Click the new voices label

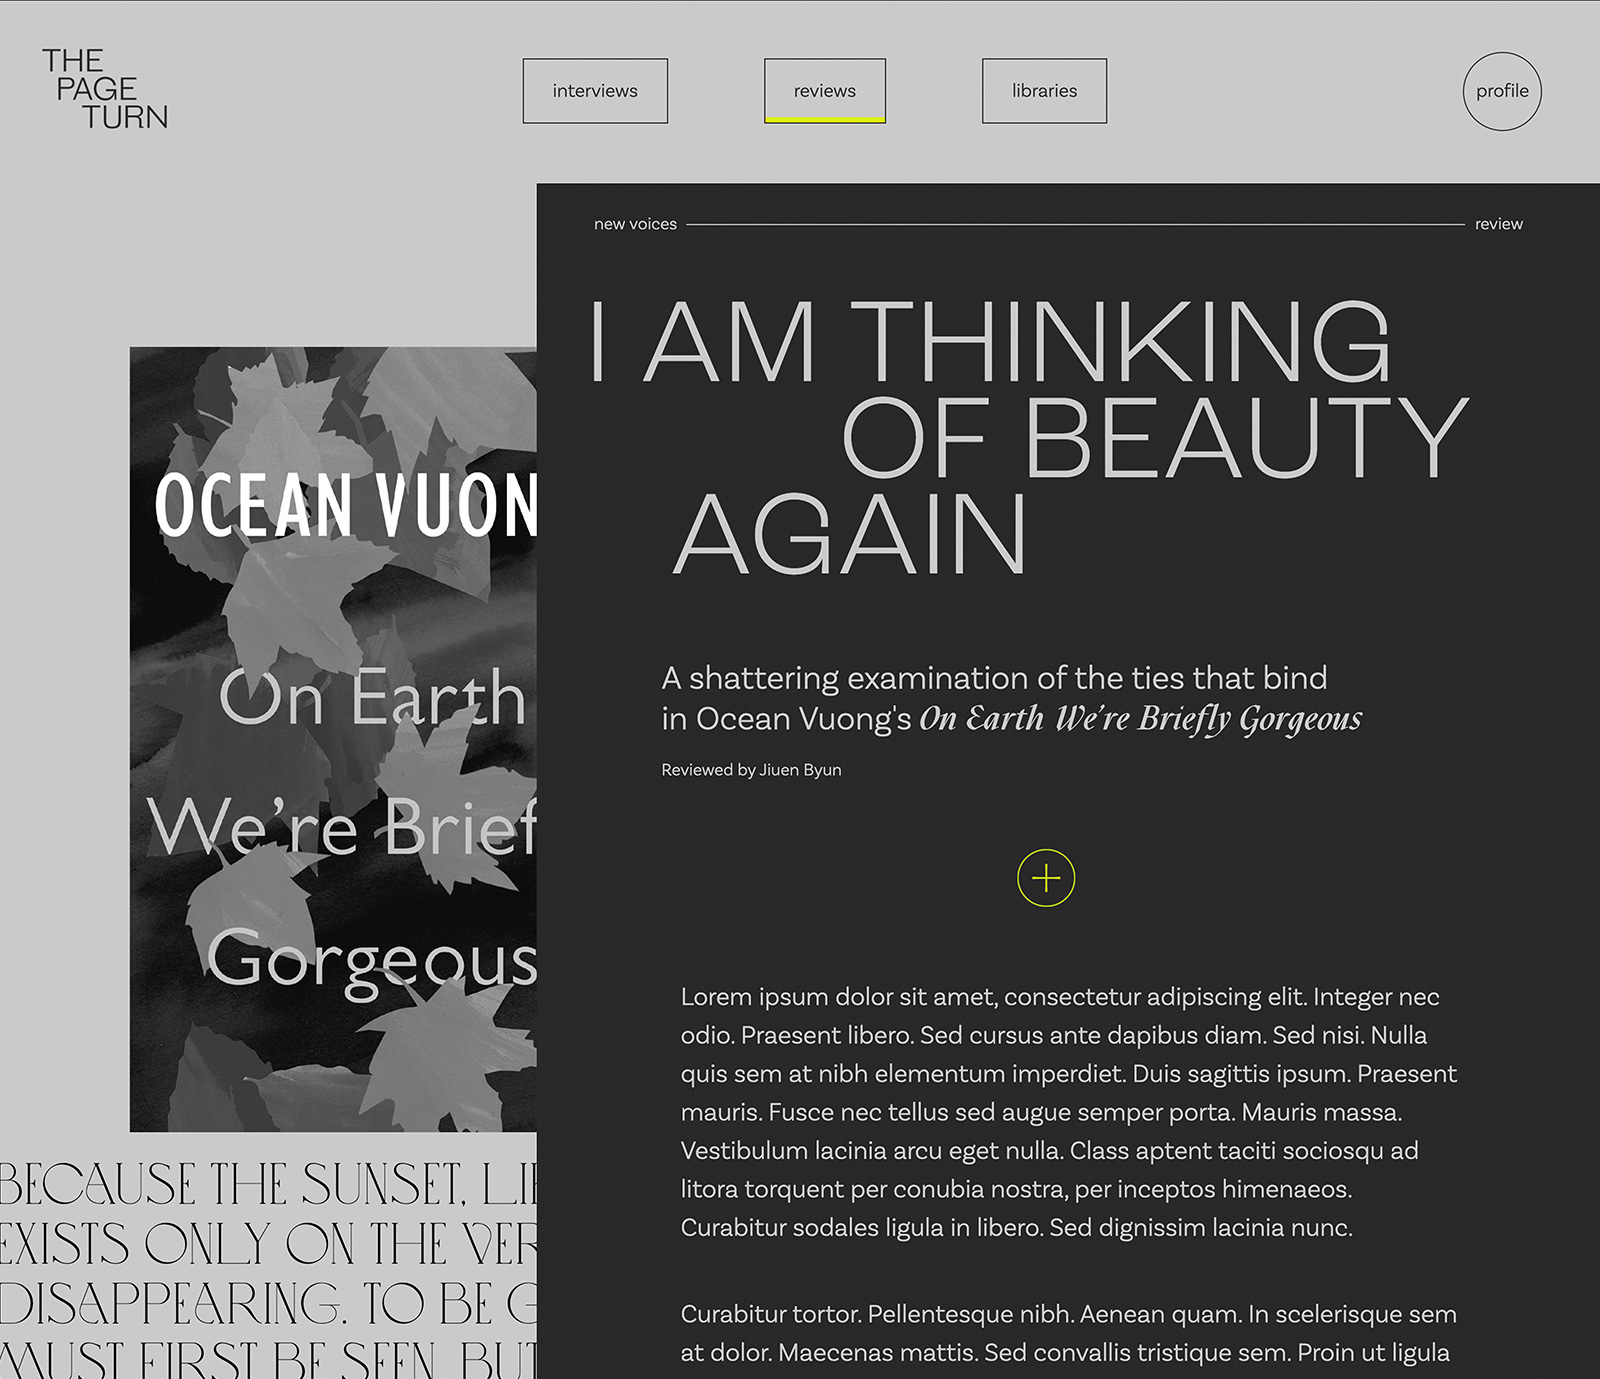coord(635,224)
